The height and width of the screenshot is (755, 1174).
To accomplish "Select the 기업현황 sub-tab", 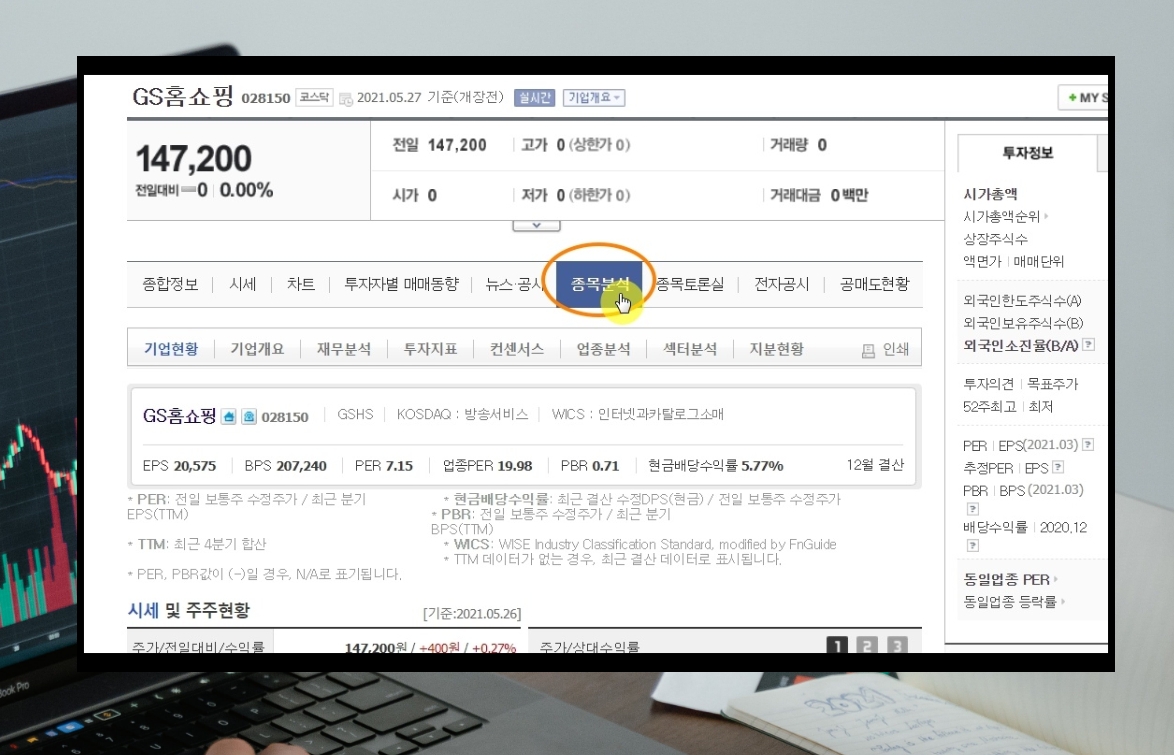I will 171,349.
